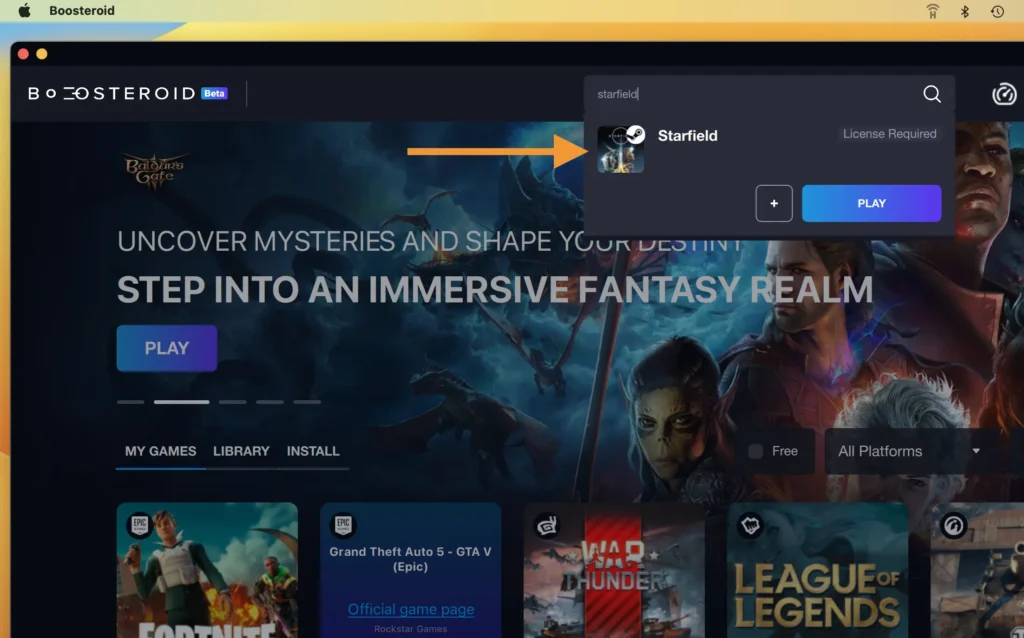This screenshot has height=638, width=1024.
Task: Open the Official game page link
Action: pos(411,609)
